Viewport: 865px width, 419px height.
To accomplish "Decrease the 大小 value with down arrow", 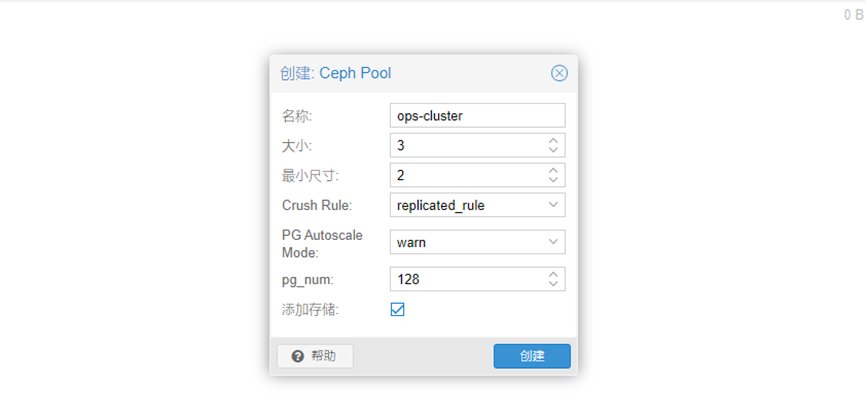I will (553, 150).
